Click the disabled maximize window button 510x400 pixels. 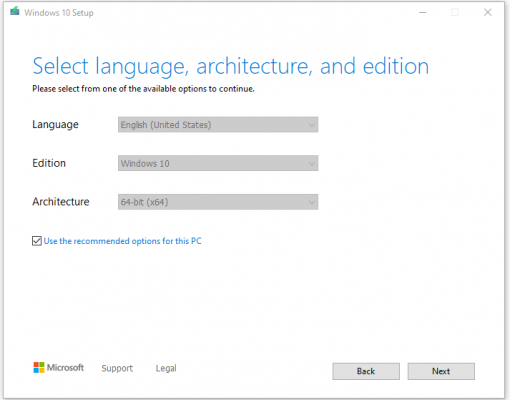455,12
